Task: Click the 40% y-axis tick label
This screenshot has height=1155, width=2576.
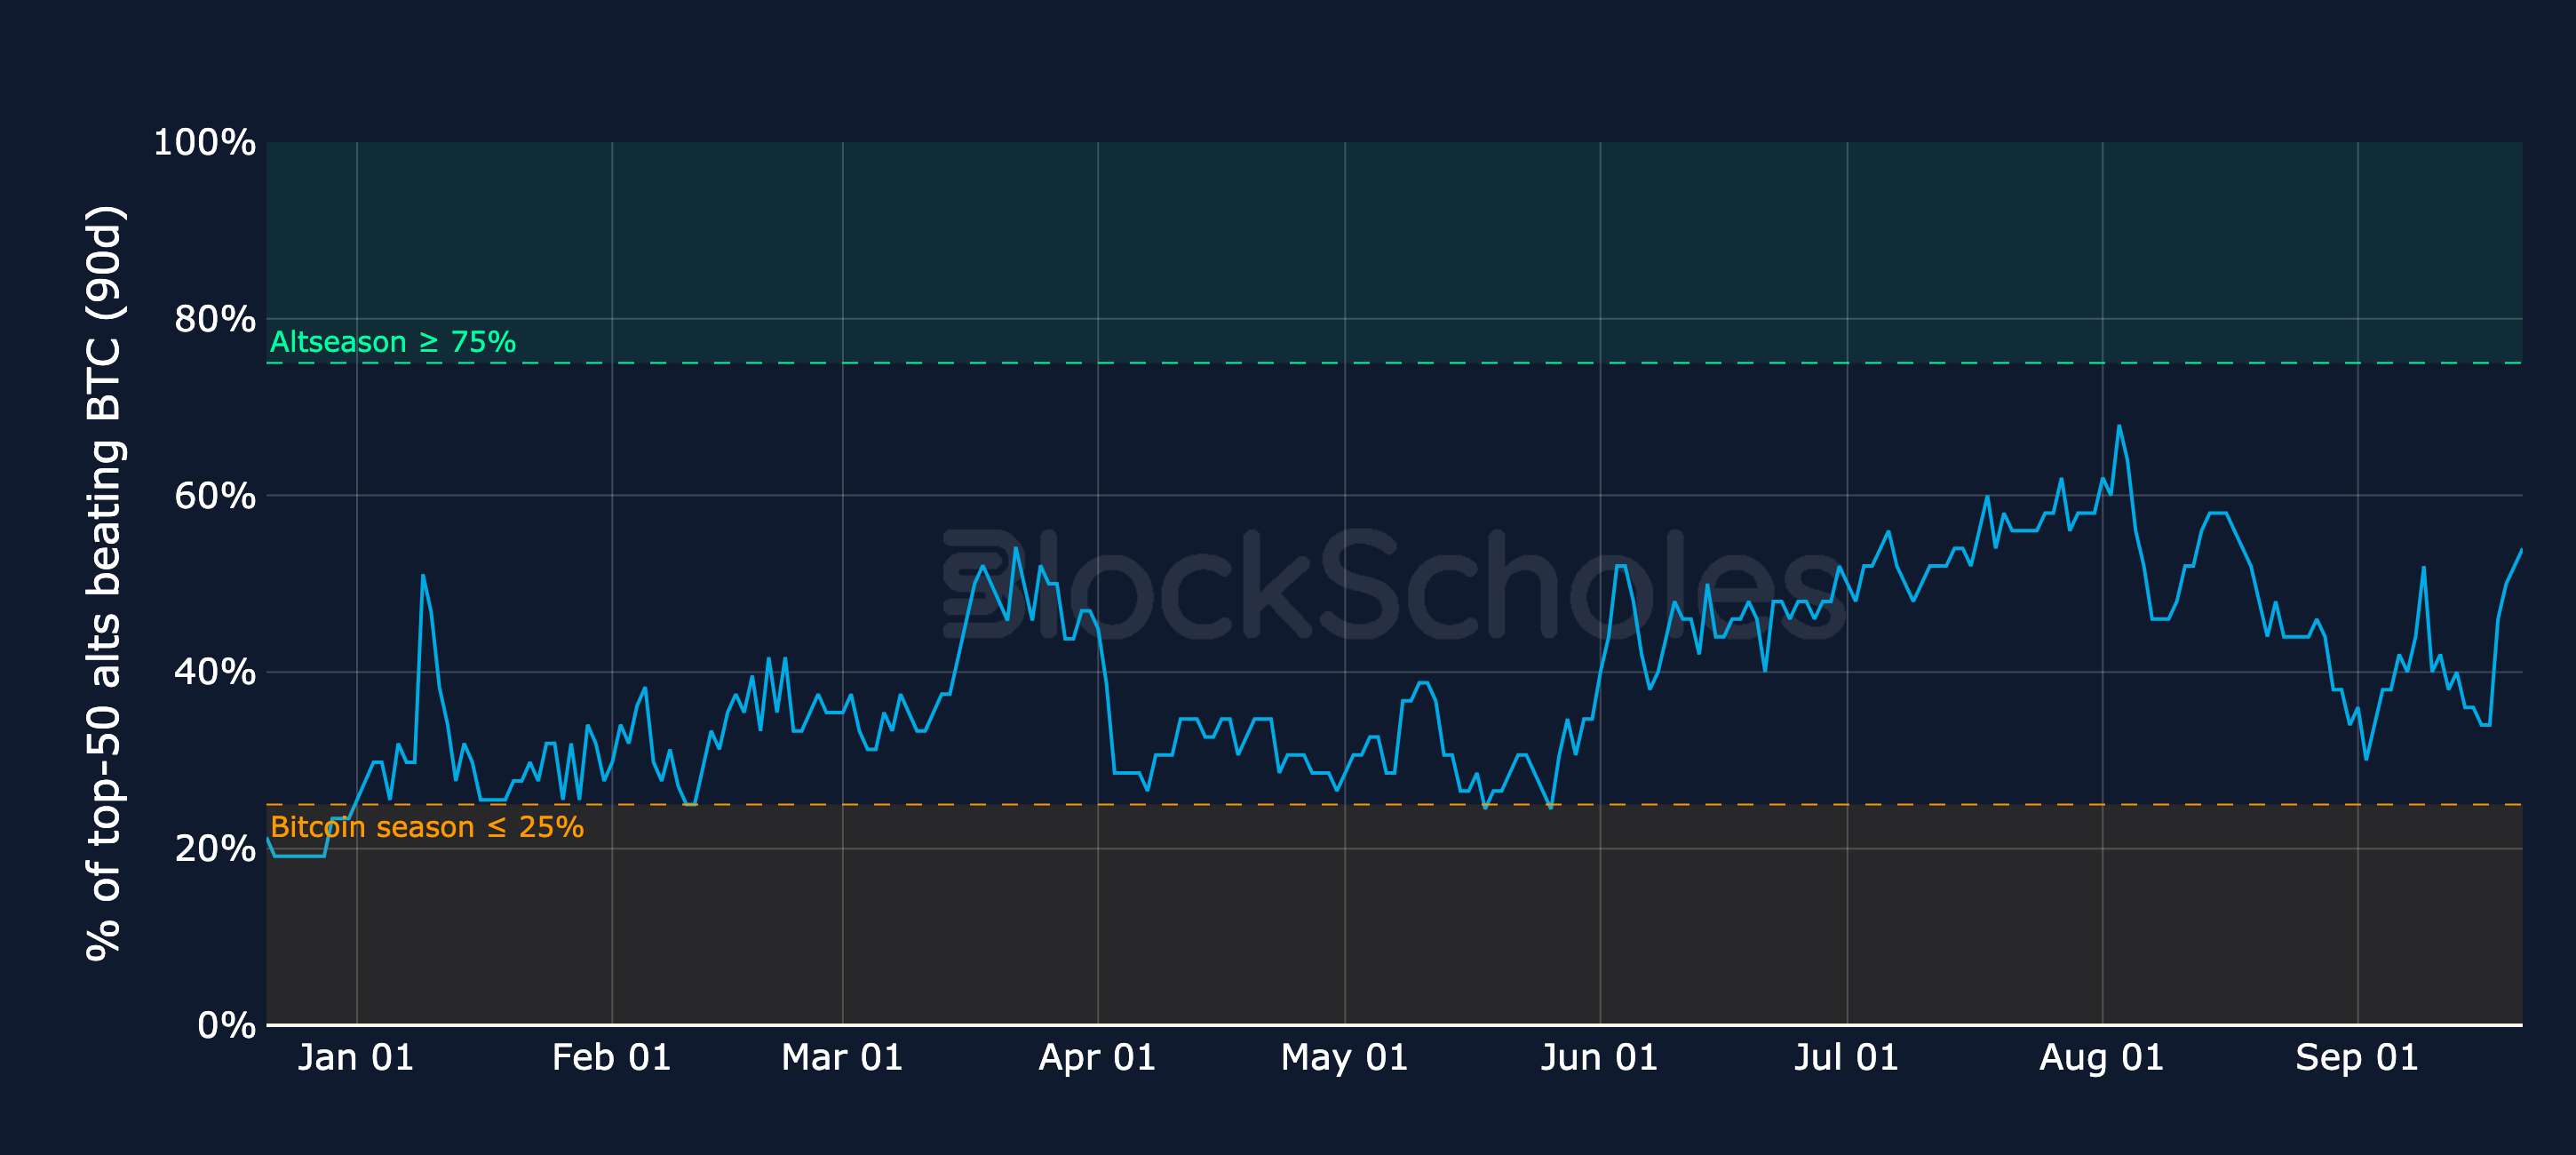Action: 215,672
